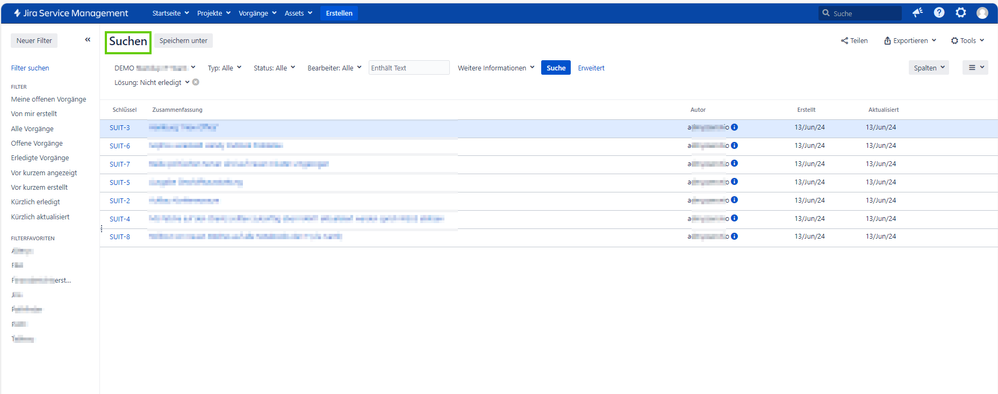Select Kürzlich aktualisiert filter

[x=40, y=216]
